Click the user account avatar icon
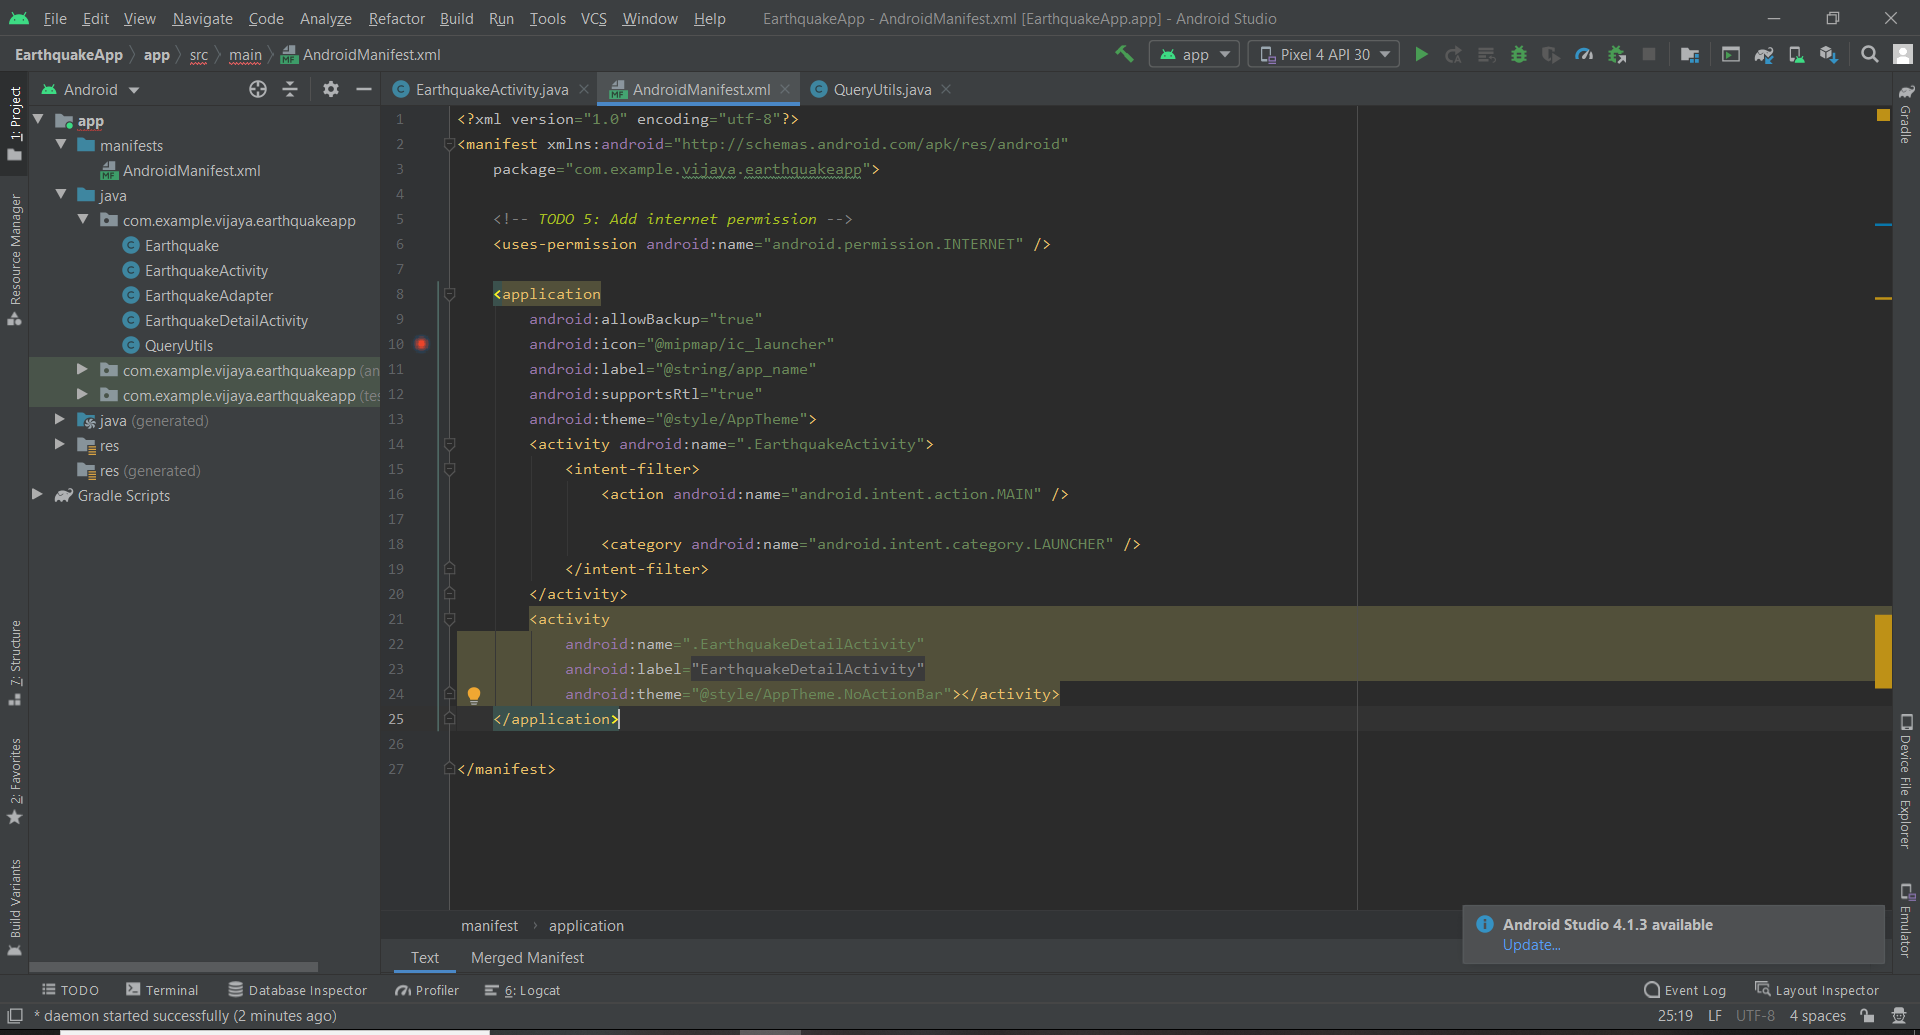 coord(1903,54)
